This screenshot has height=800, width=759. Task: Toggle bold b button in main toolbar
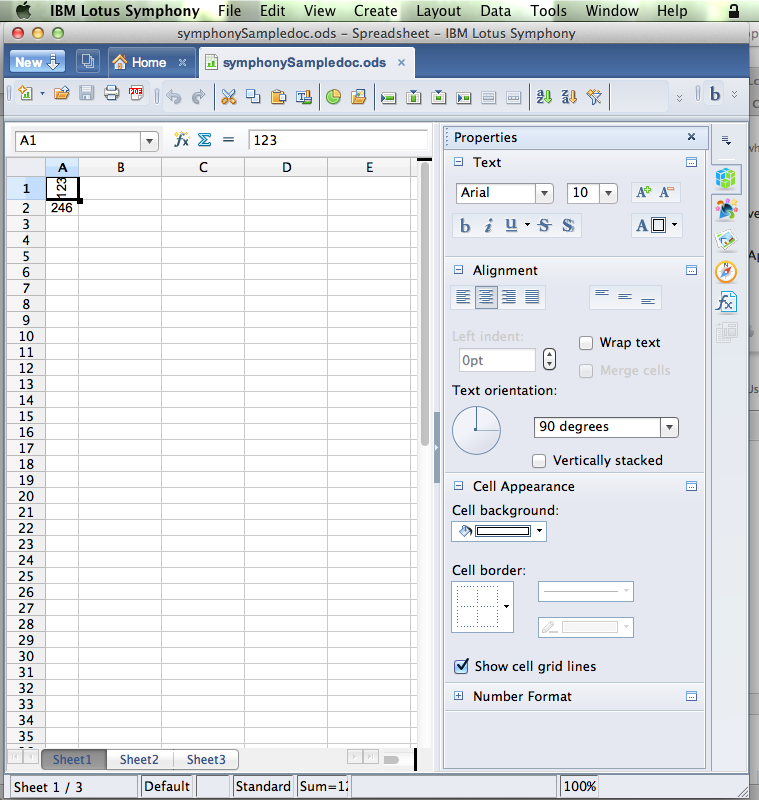715,94
